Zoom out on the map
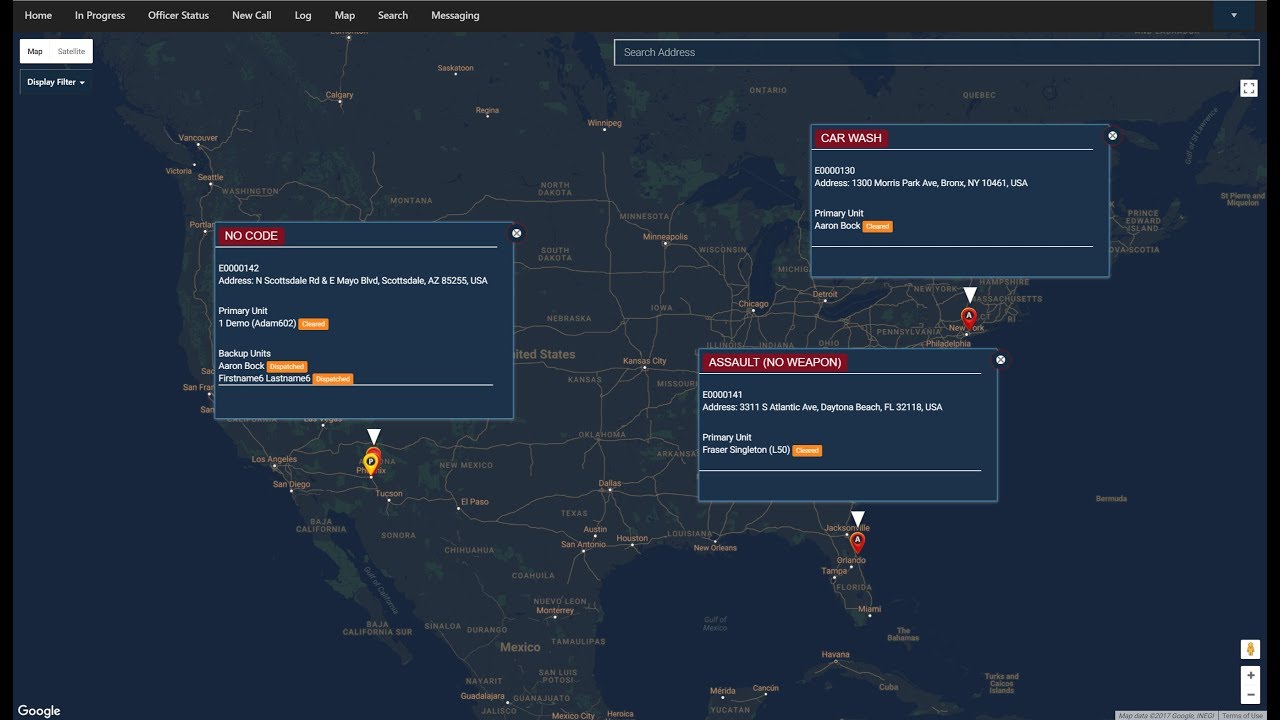The height and width of the screenshot is (720, 1280). pyautogui.click(x=1250, y=694)
